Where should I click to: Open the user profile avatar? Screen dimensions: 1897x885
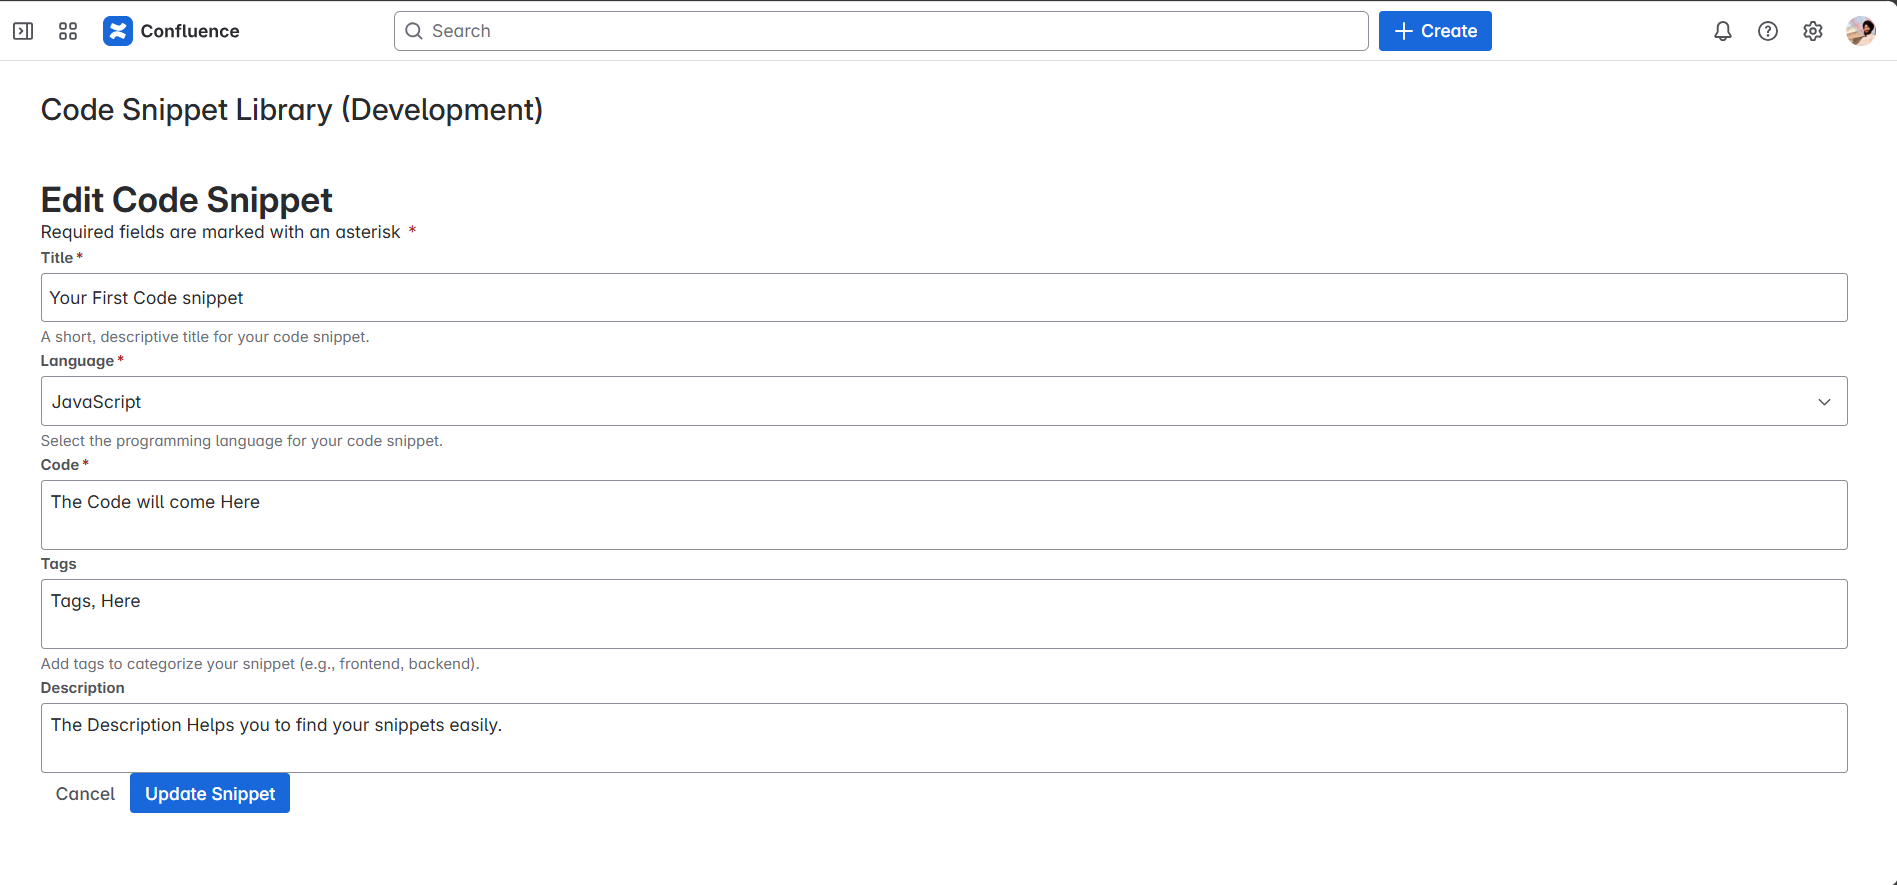(1861, 31)
